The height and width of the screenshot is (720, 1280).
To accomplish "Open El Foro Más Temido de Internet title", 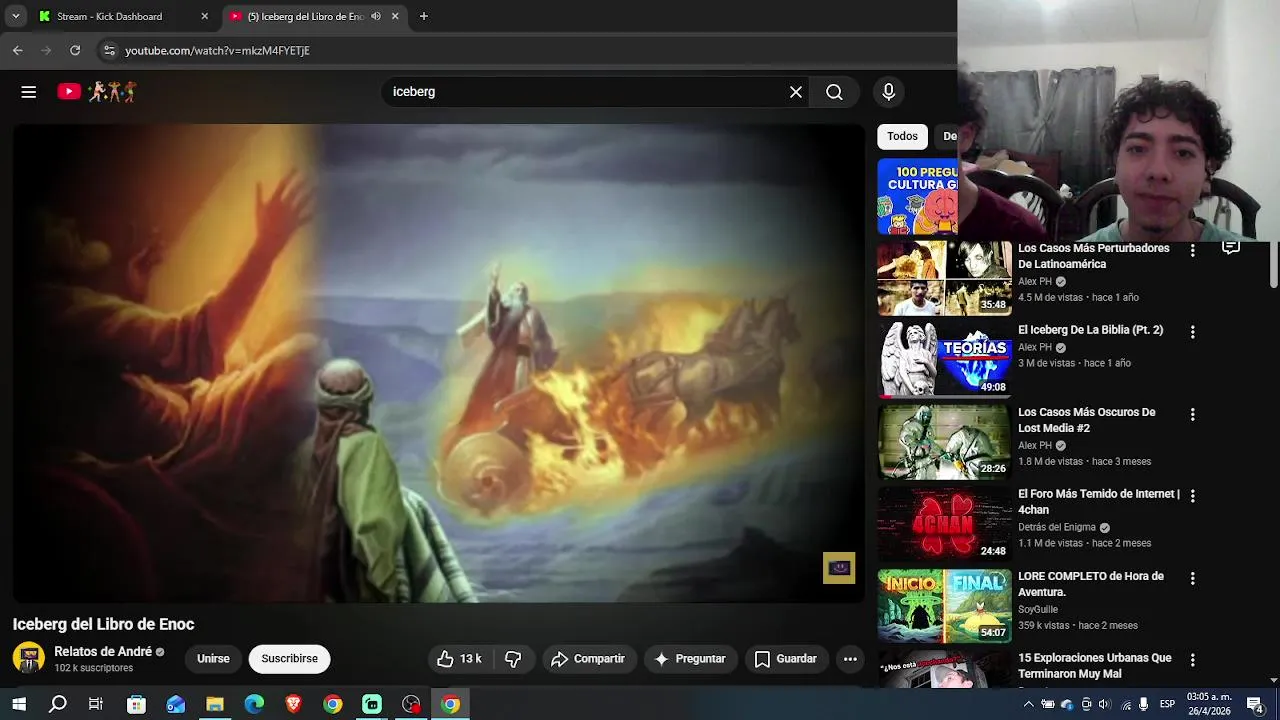I will click(x=1099, y=502).
